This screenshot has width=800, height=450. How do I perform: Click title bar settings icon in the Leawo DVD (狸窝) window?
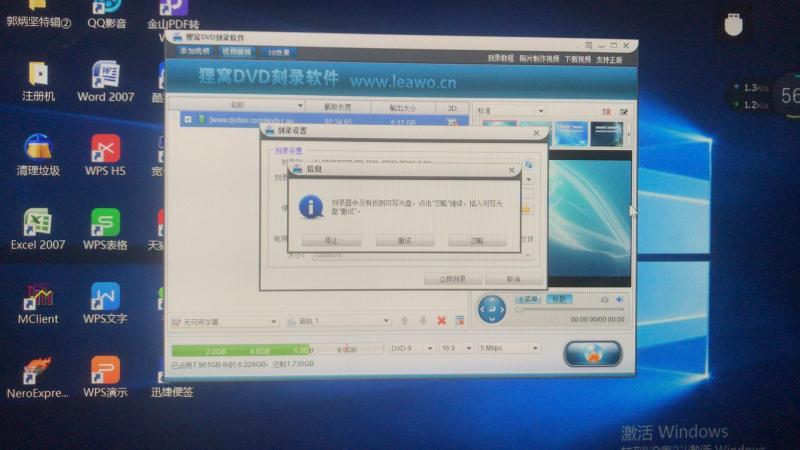[x=589, y=45]
